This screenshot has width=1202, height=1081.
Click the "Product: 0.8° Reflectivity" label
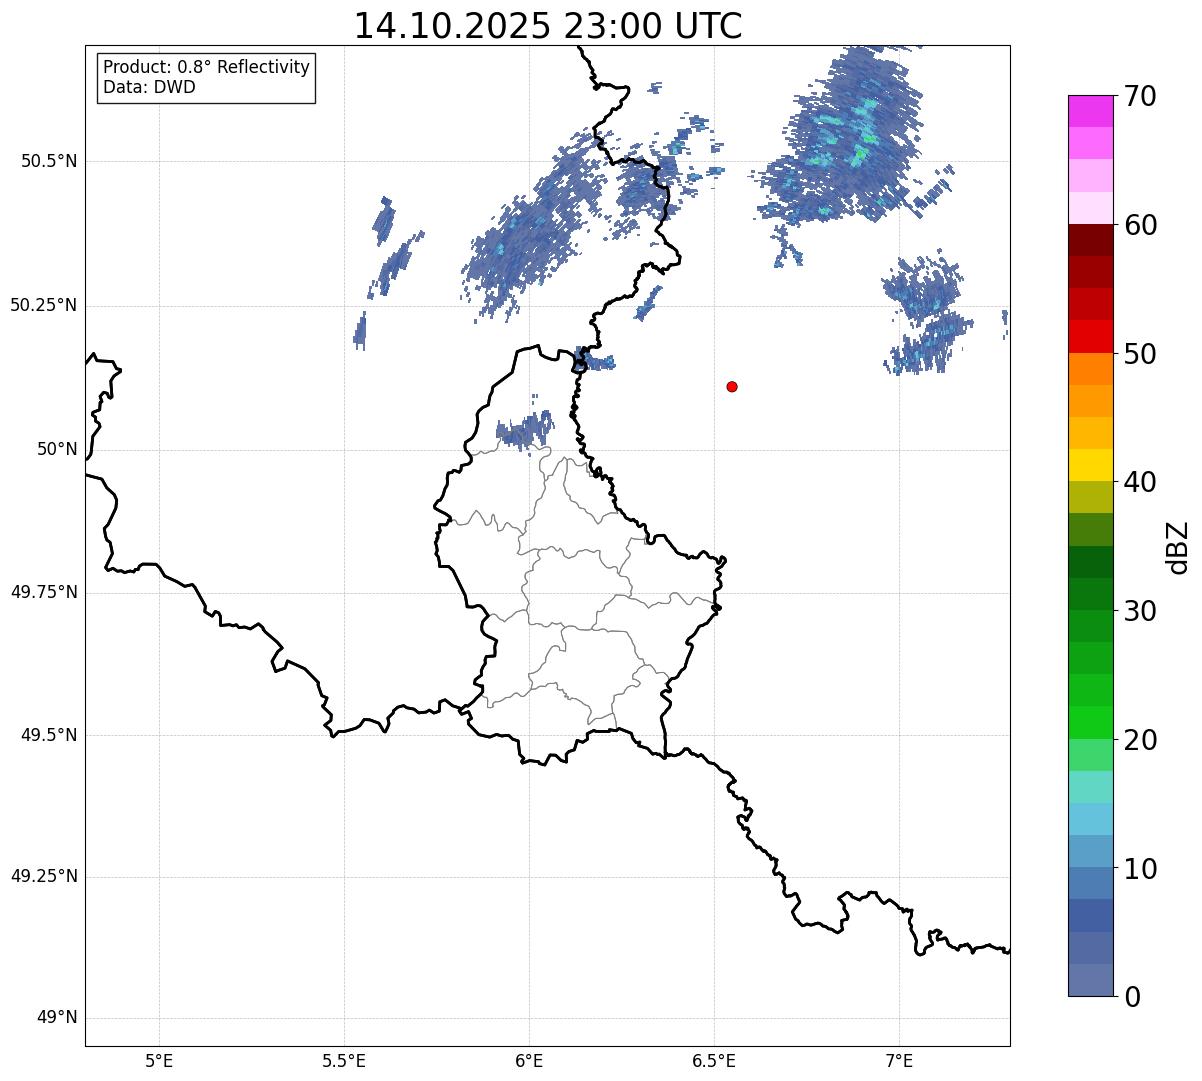tap(207, 67)
